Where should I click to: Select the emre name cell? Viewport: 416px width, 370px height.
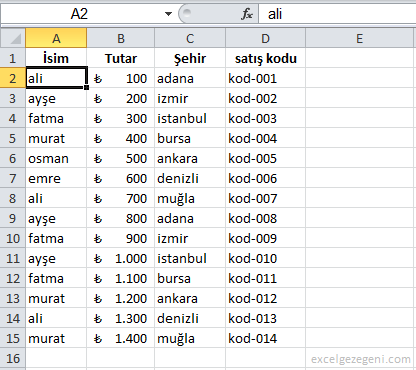[56, 178]
